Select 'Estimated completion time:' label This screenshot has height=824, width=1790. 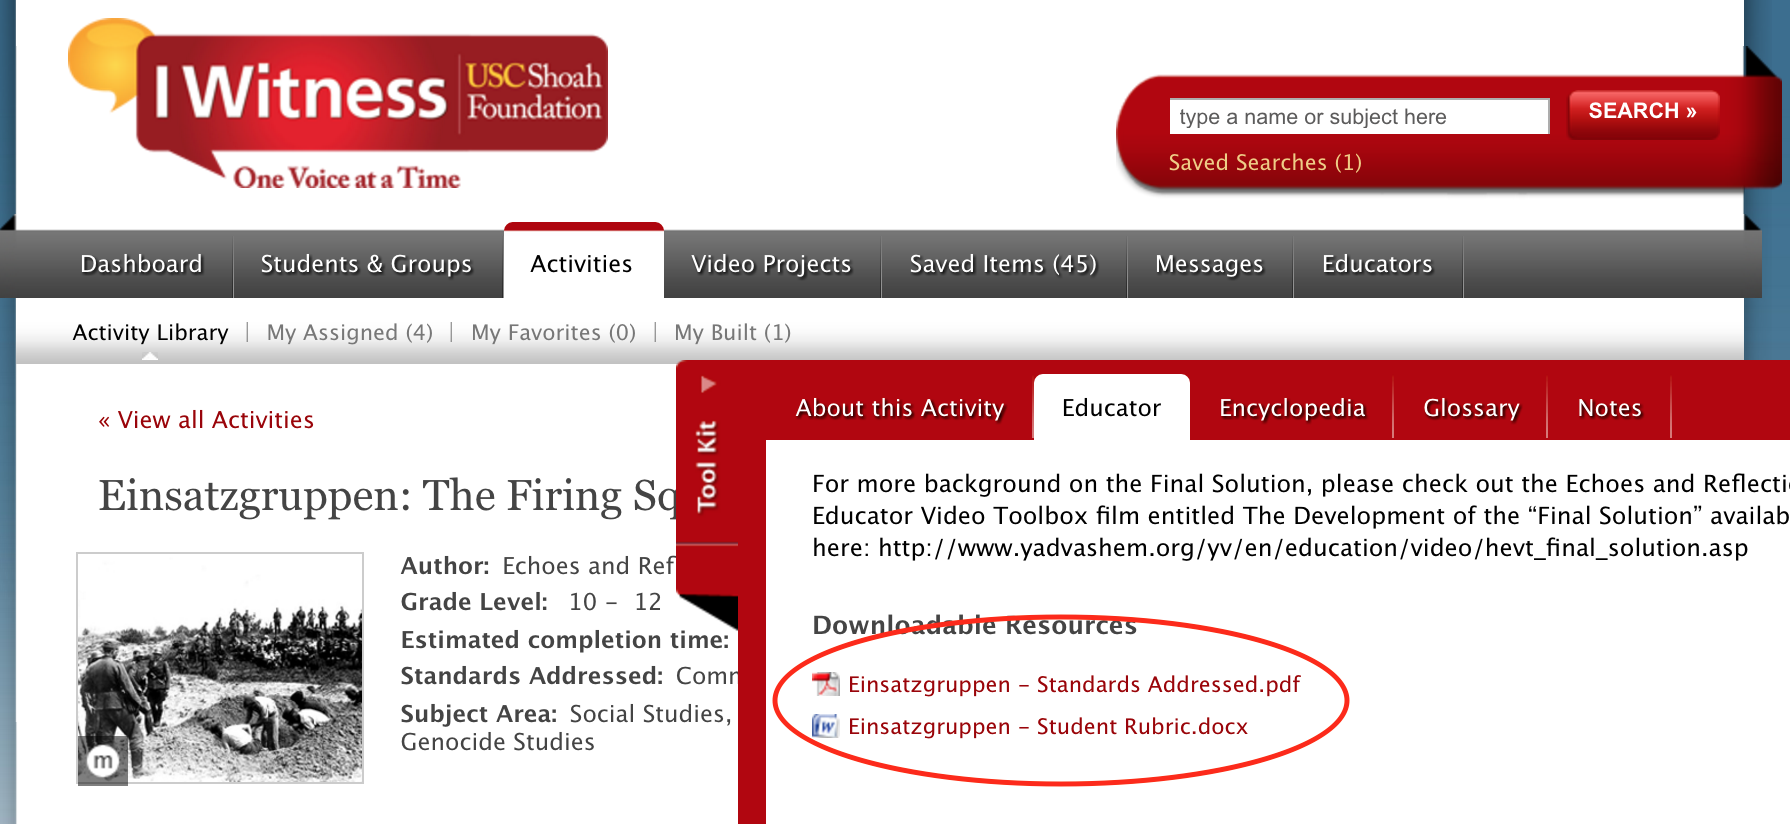click(x=565, y=640)
